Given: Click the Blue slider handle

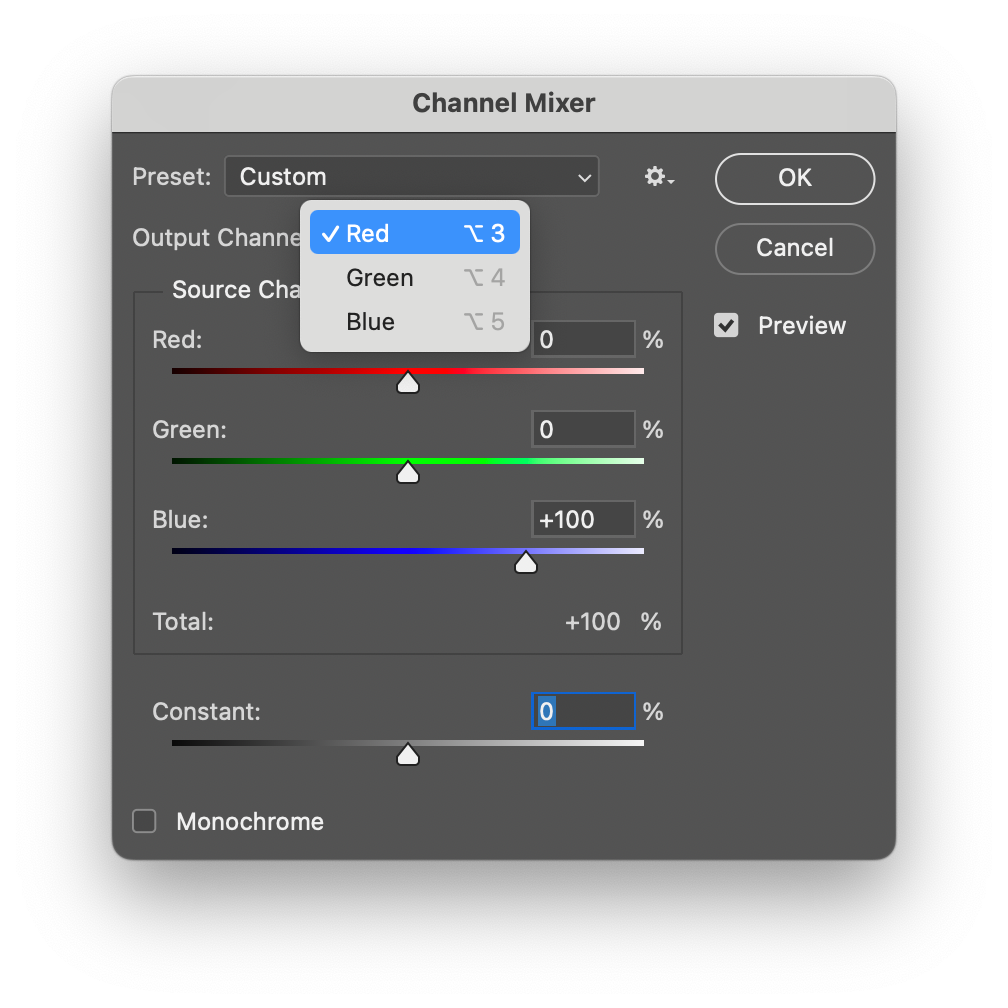Looking at the screenshot, I should coord(526,563).
